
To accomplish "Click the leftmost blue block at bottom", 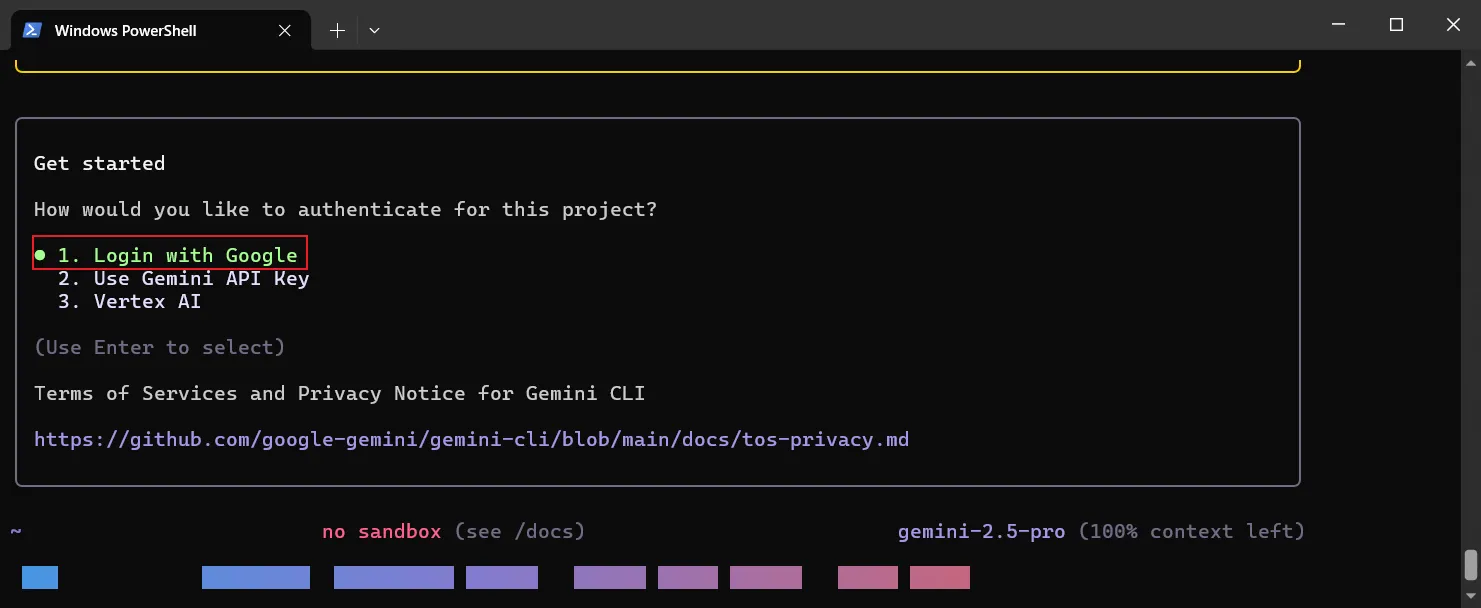I will click(x=40, y=577).
